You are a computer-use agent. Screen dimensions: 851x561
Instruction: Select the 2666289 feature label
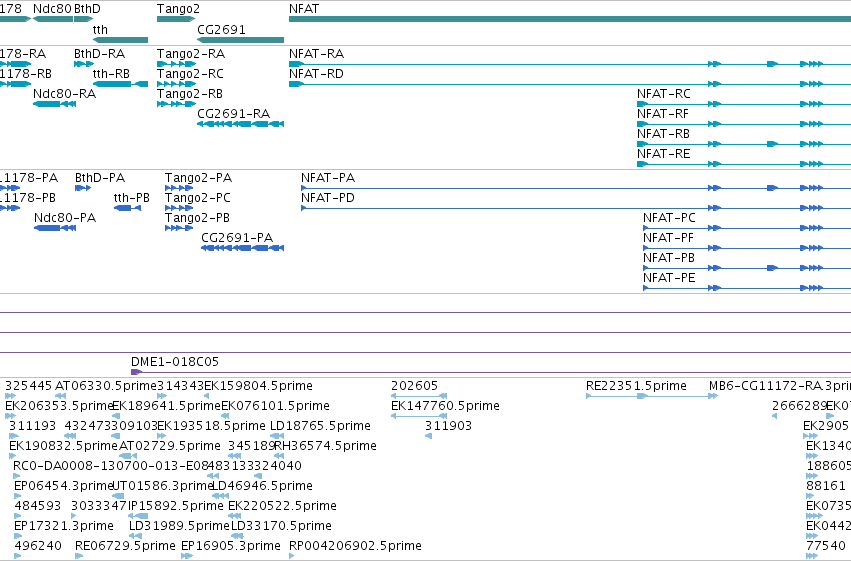(799, 406)
